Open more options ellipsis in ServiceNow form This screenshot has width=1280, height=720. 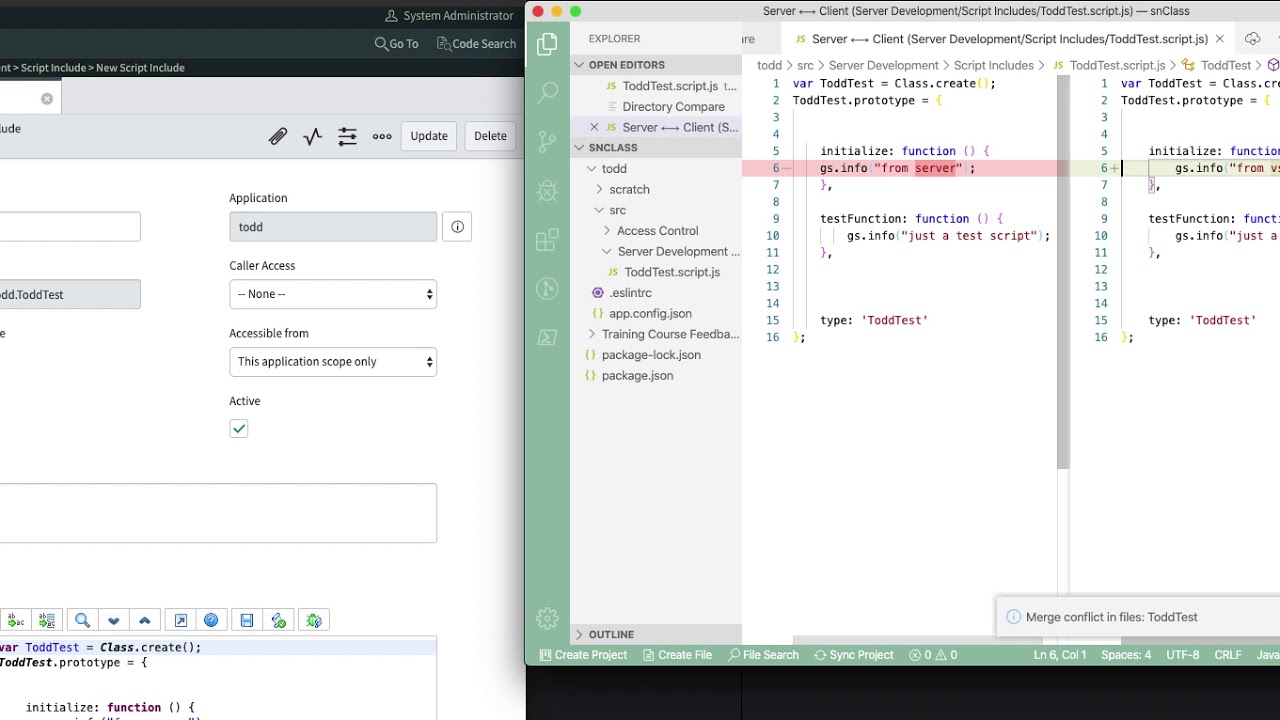(x=382, y=136)
